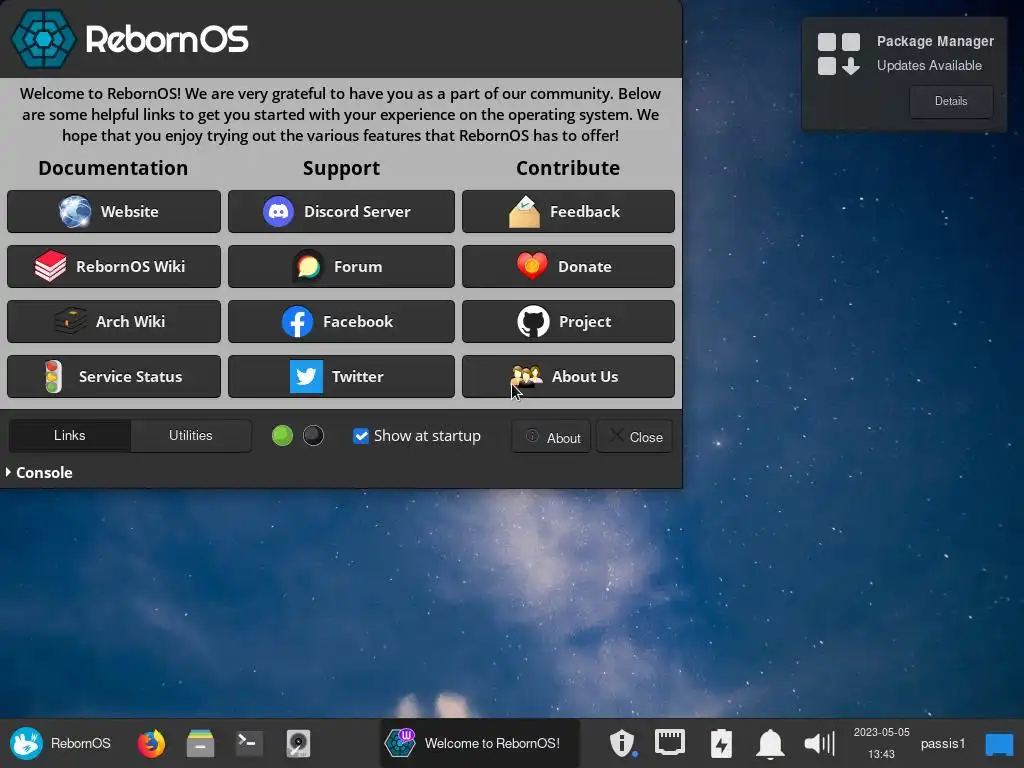Click the green indicator circle

click(282, 436)
